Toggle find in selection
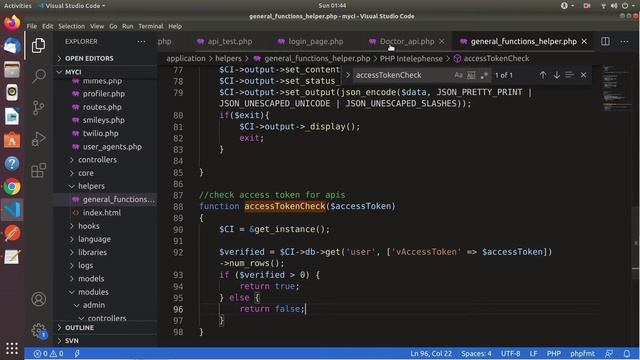Screen dimensions: 640x360 pos(569,75)
